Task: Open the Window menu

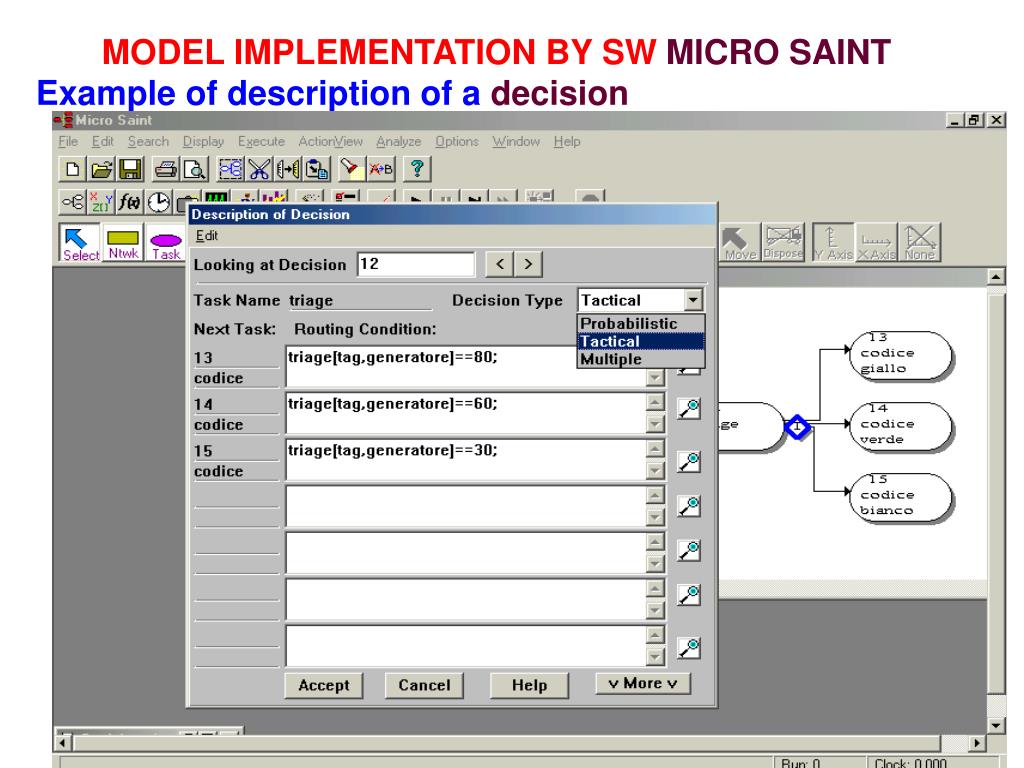Action: [516, 142]
